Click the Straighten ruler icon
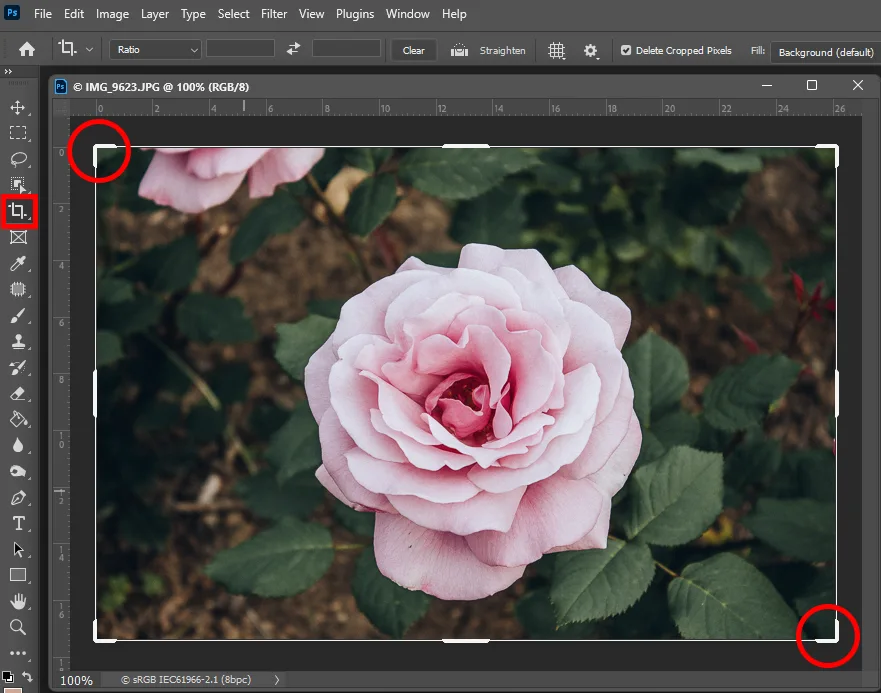 click(459, 50)
